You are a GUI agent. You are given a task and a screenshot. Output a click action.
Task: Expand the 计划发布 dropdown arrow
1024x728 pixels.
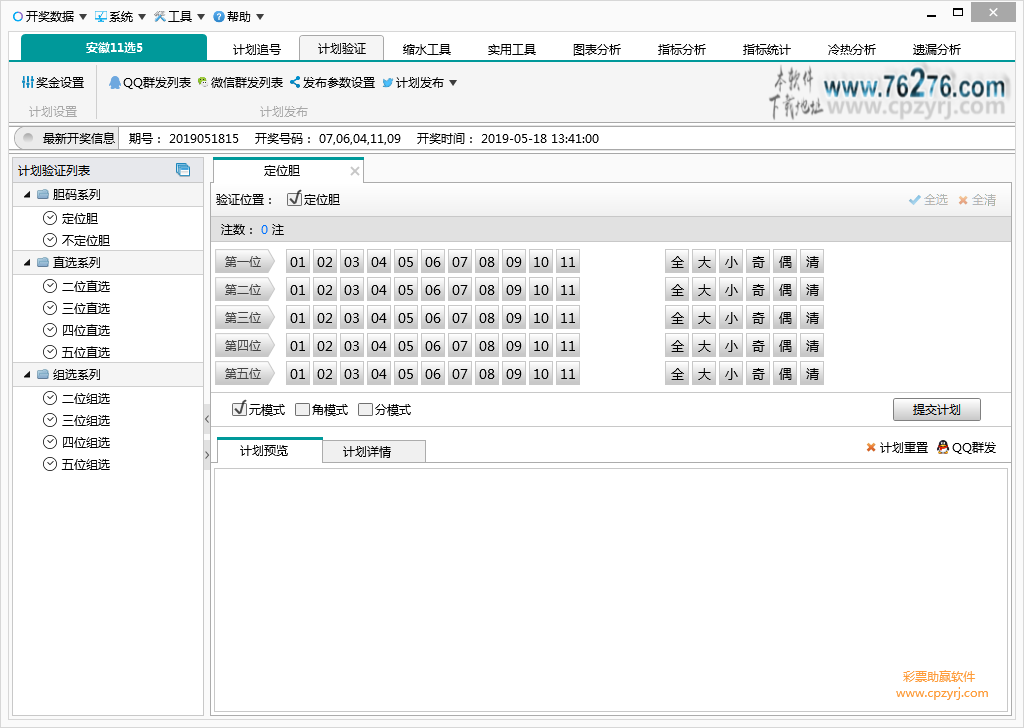pyautogui.click(x=453, y=83)
